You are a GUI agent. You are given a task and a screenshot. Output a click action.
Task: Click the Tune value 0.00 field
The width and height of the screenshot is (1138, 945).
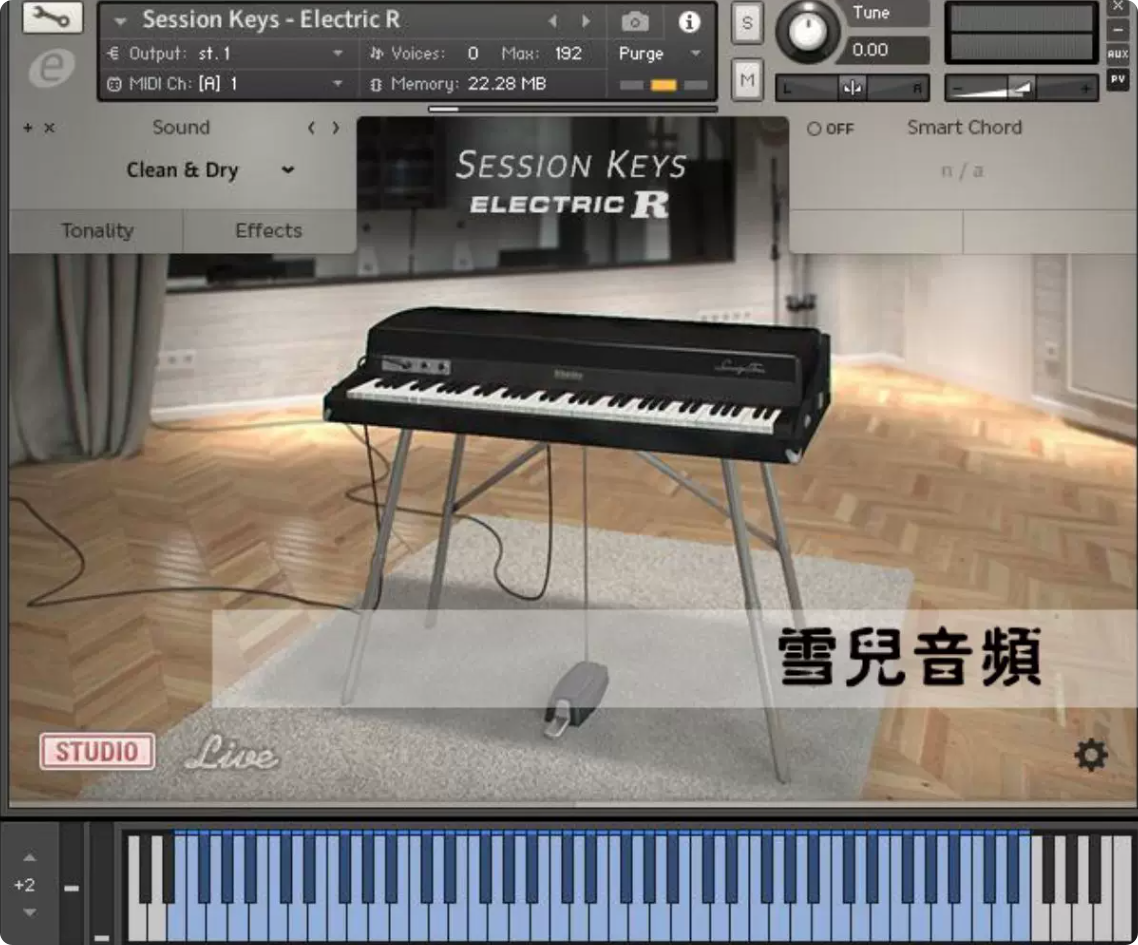[887, 50]
